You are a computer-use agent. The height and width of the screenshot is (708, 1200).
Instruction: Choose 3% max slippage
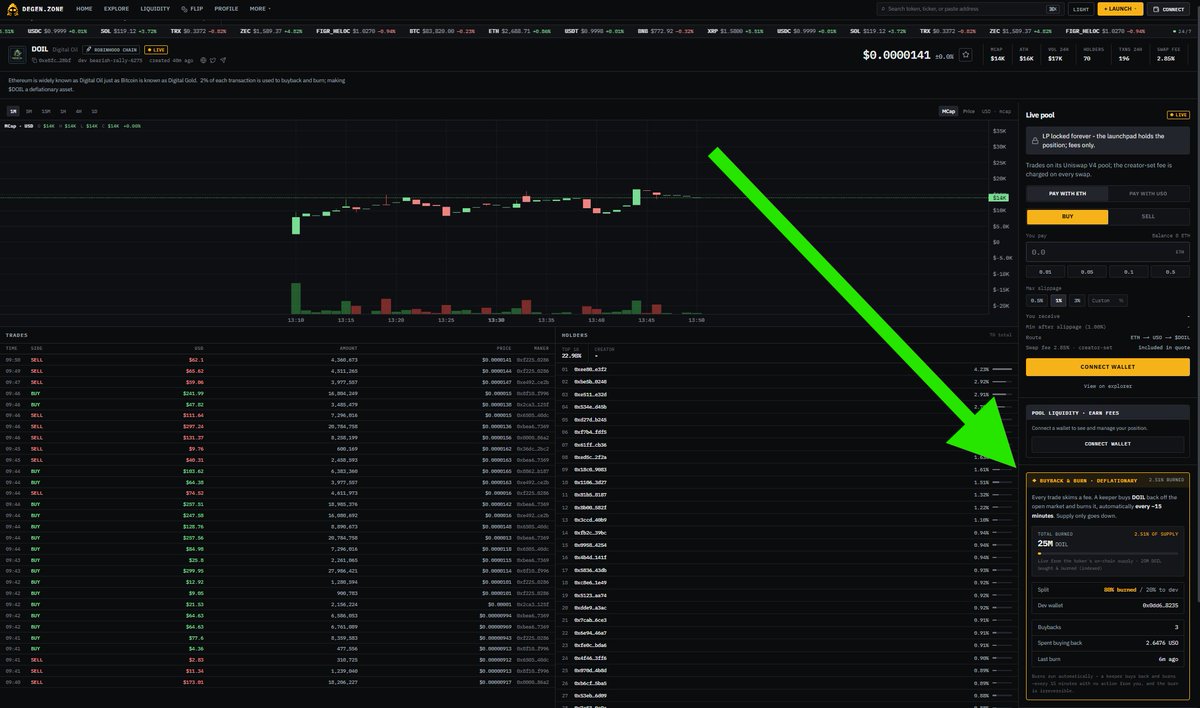(x=1077, y=300)
